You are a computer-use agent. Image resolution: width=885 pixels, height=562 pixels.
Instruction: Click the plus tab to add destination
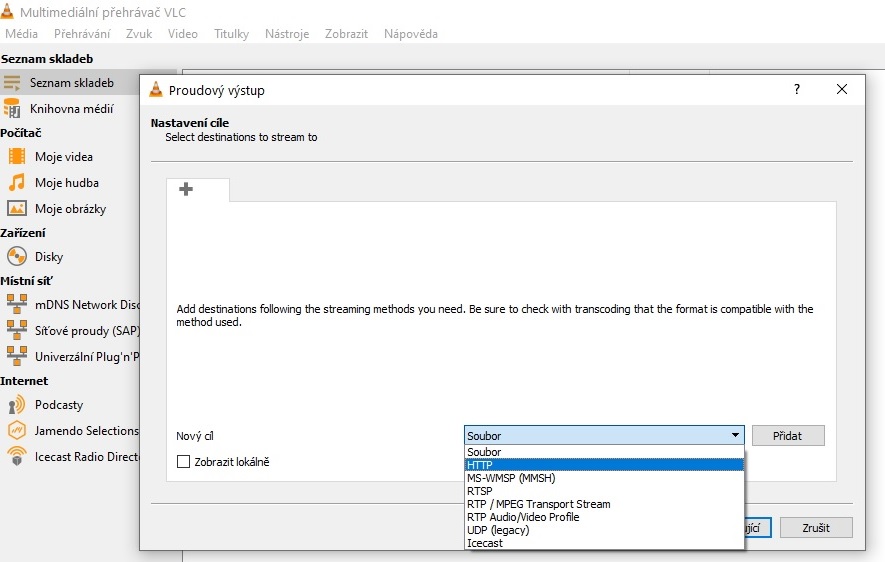click(186, 189)
